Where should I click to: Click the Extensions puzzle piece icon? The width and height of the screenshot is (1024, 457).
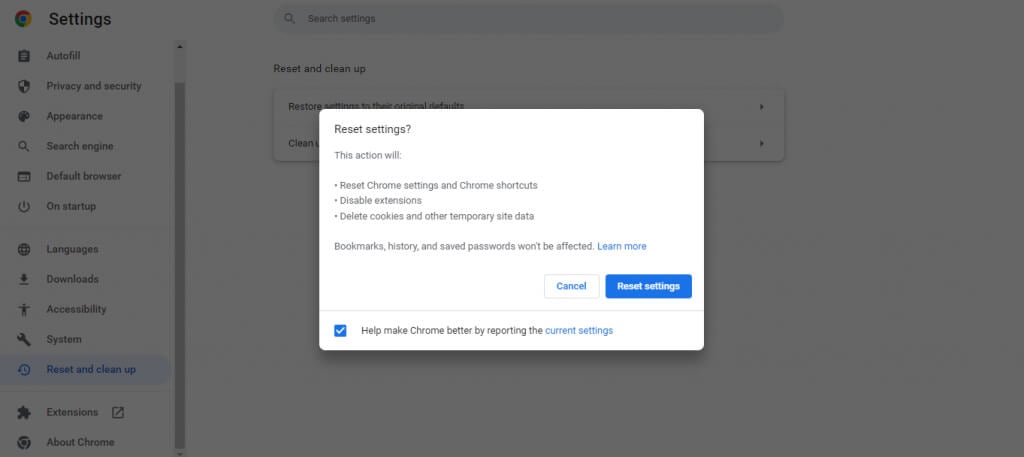point(24,412)
